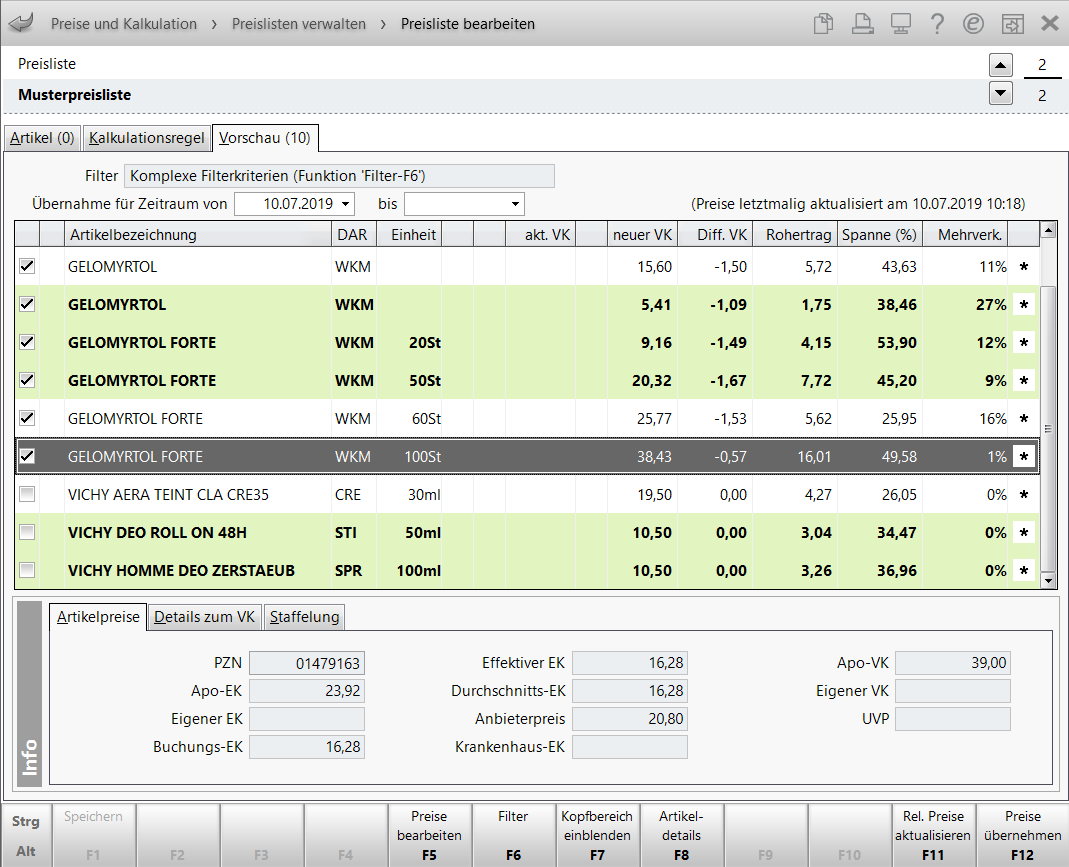Click the PZN field showing 01479163
This screenshot has width=1069, height=867.
pyautogui.click(x=307, y=663)
